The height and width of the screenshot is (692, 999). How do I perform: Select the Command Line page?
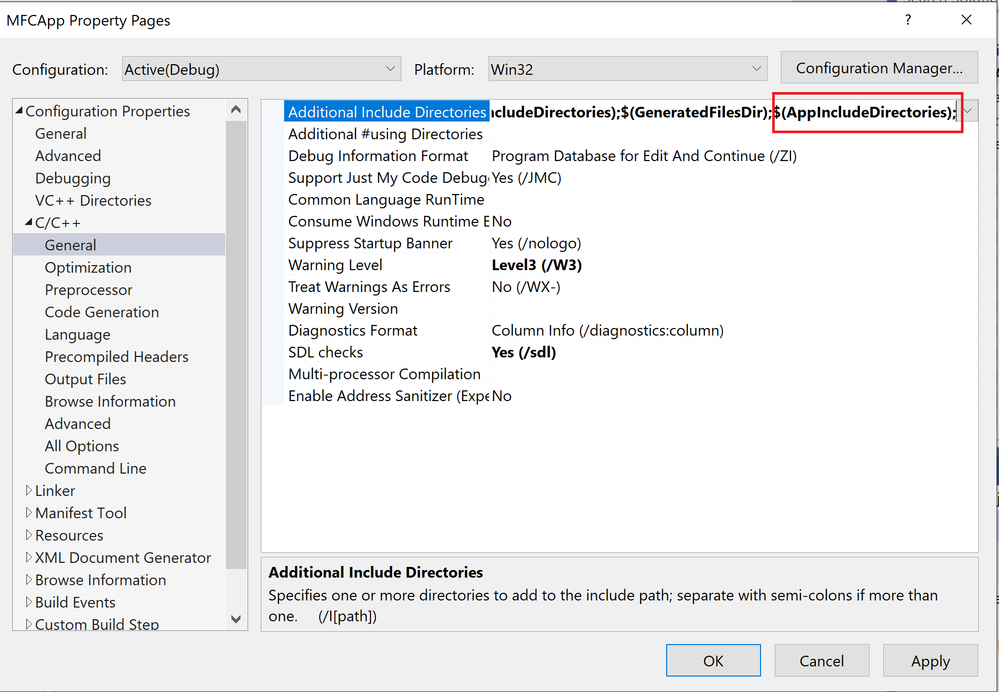(95, 468)
